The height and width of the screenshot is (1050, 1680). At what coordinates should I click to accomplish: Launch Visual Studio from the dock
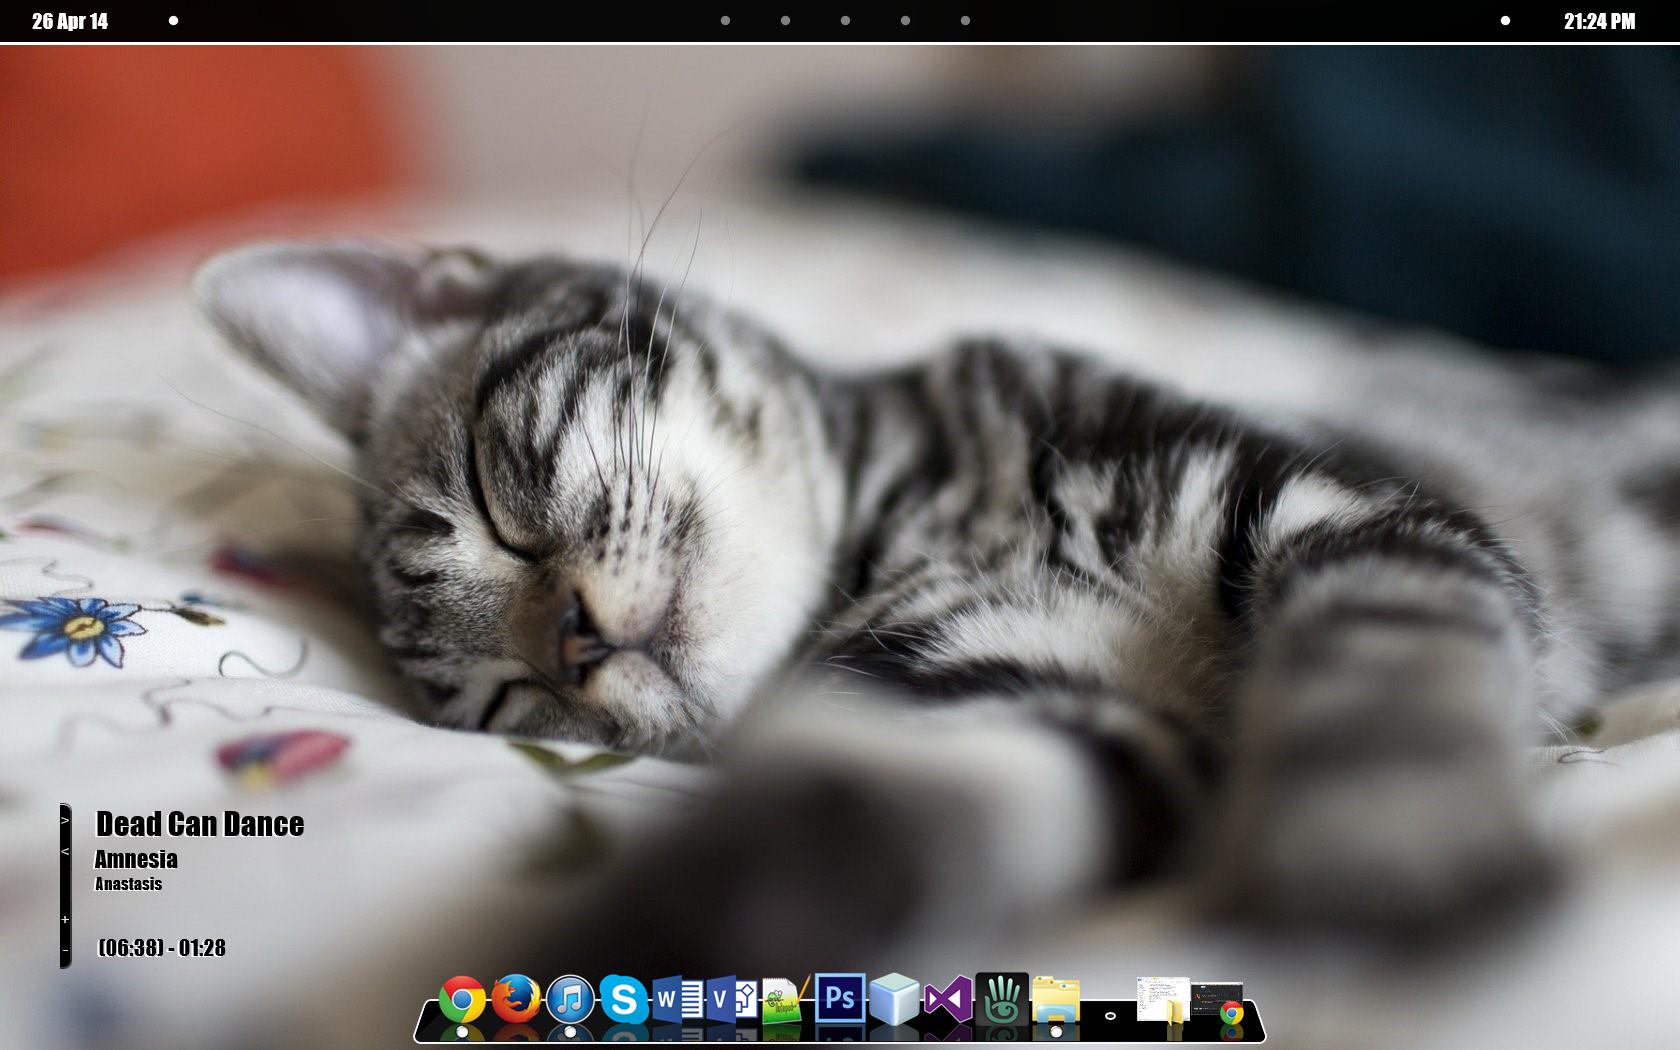pyautogui.click(x=947, y=999)
